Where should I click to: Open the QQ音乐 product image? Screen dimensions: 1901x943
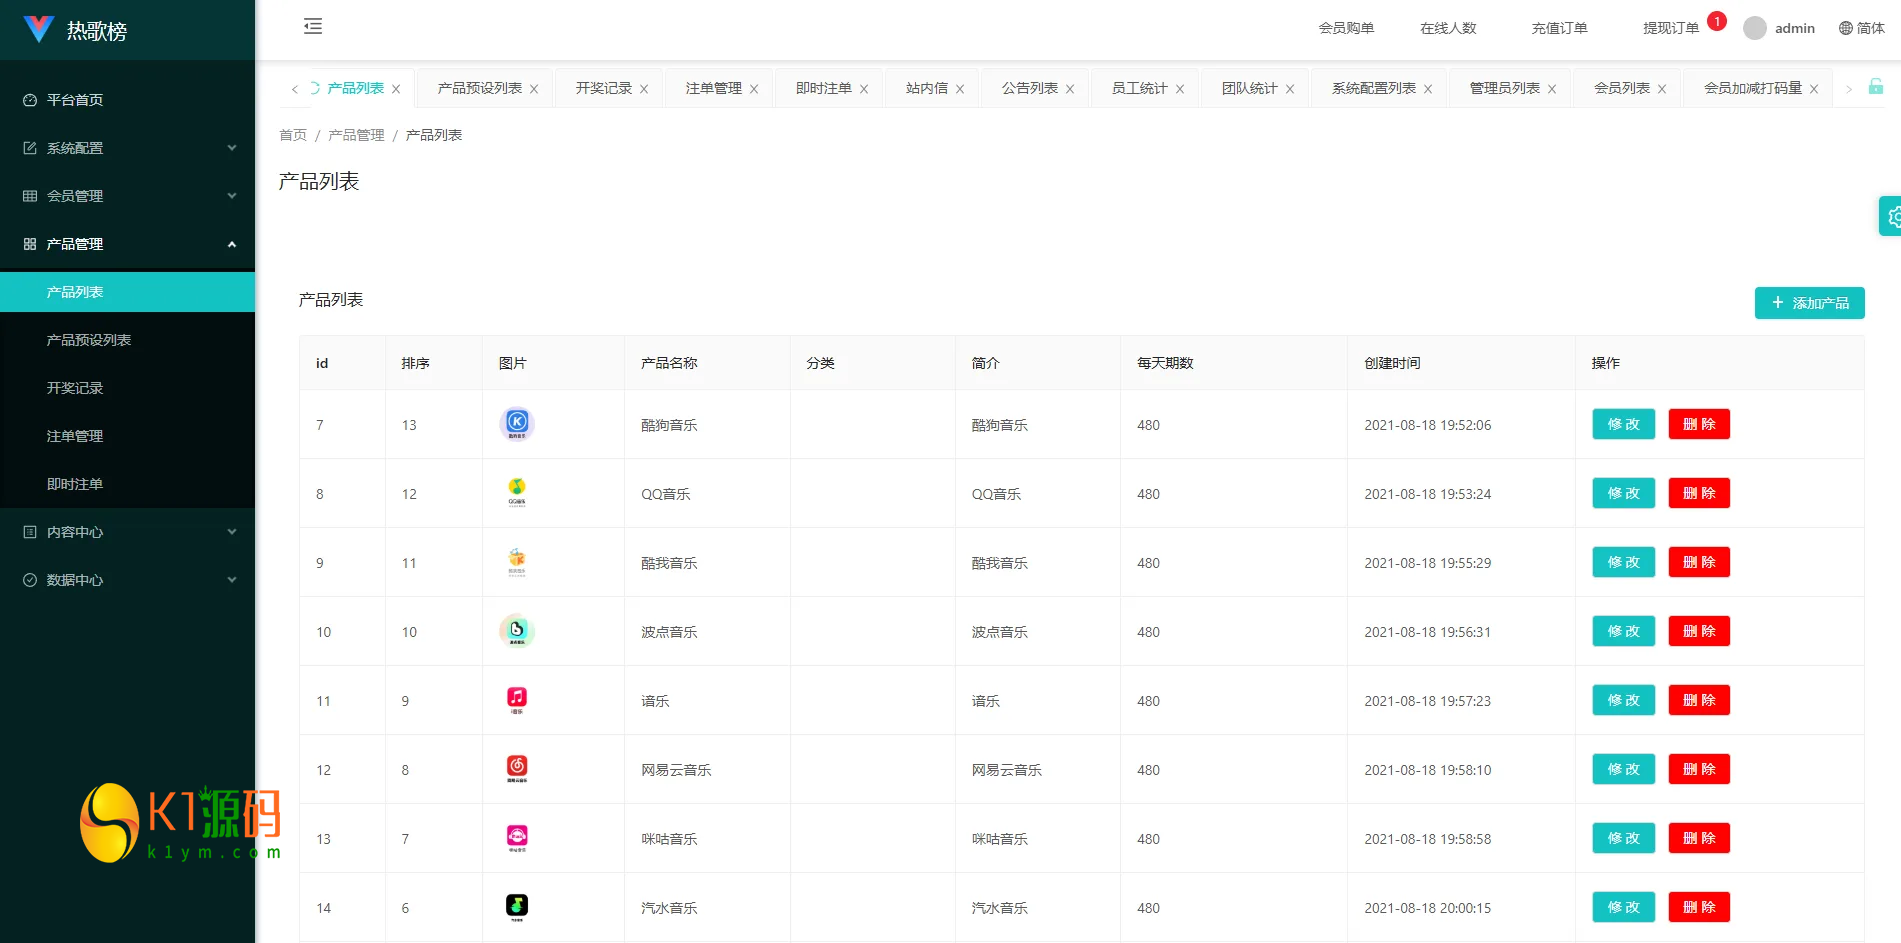[517, 493]
